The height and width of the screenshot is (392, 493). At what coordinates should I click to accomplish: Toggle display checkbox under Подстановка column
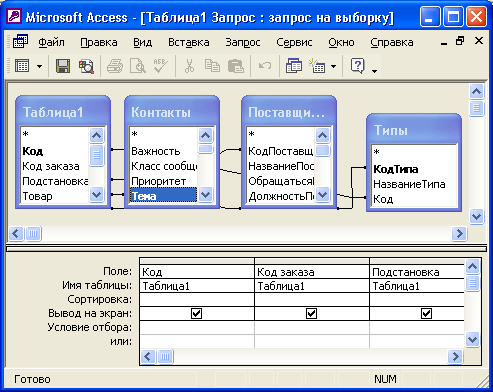[x=426, y=313]
